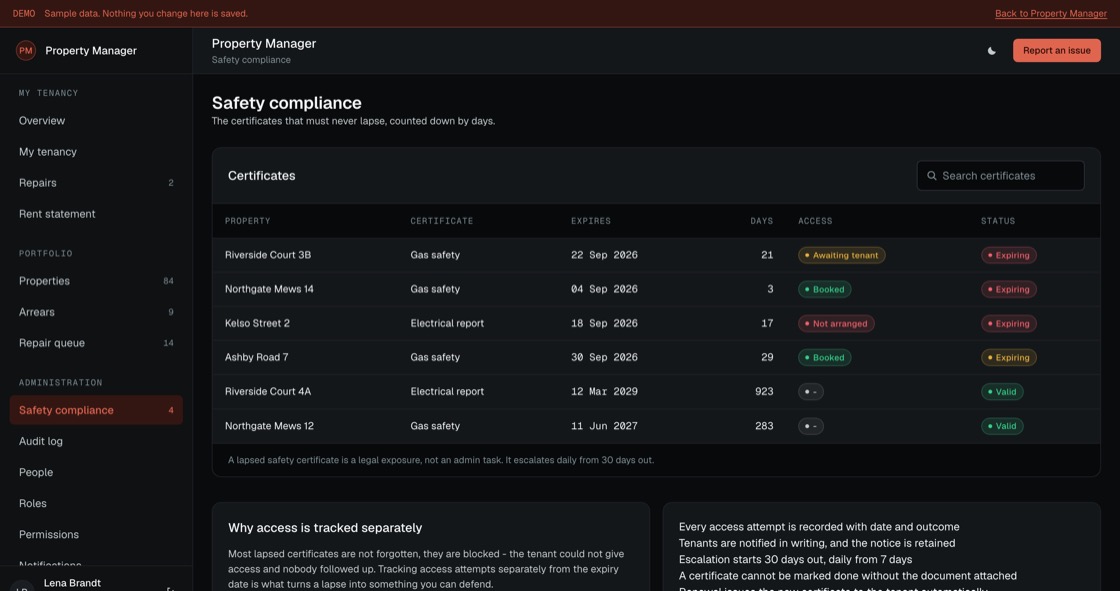Open Overview in the sidebar
The image size is (1120, 591).
coord(96,121)
